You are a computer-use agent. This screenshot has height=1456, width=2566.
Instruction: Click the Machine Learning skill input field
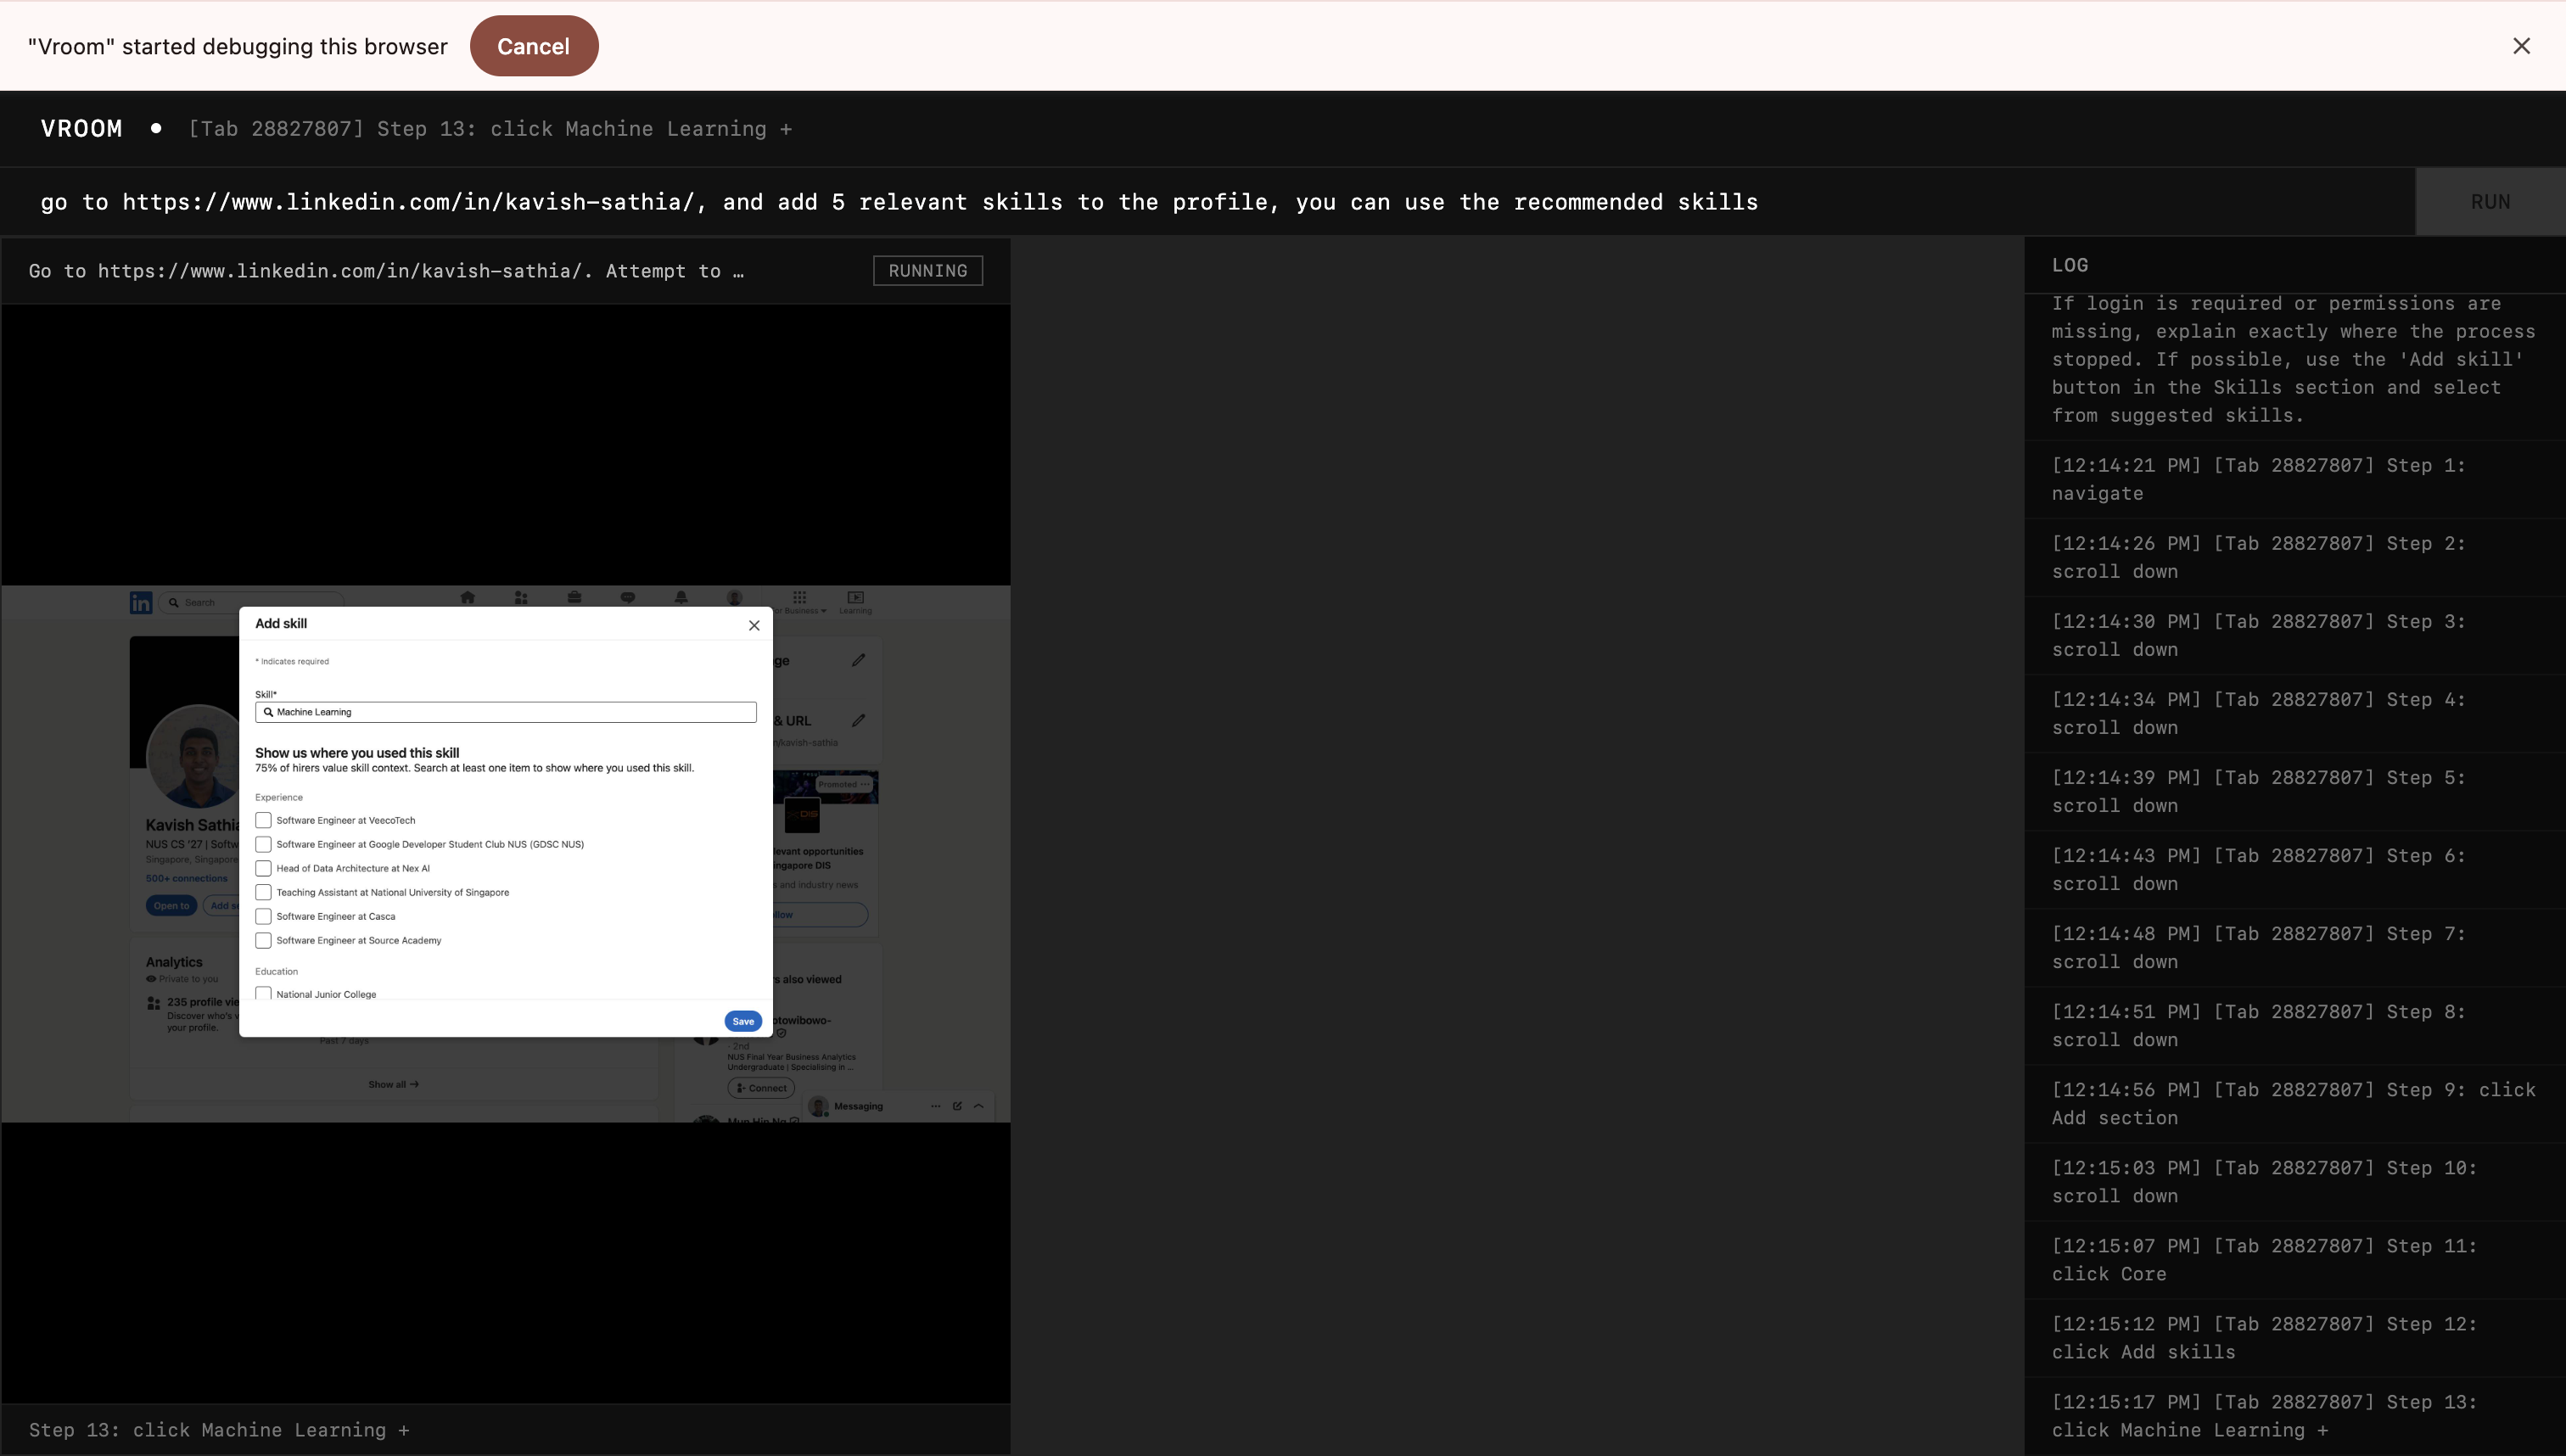coord(506,712)
